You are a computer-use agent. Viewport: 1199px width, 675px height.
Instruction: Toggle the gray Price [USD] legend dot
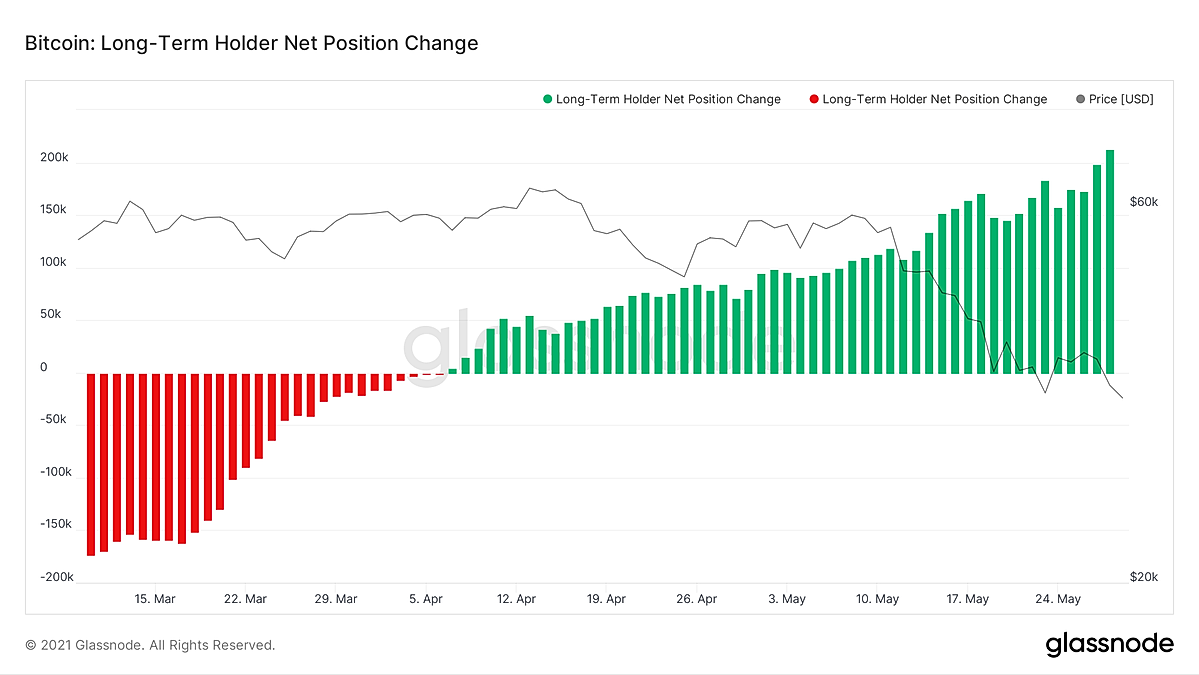pyautogui.click(x=1080, y=99)
